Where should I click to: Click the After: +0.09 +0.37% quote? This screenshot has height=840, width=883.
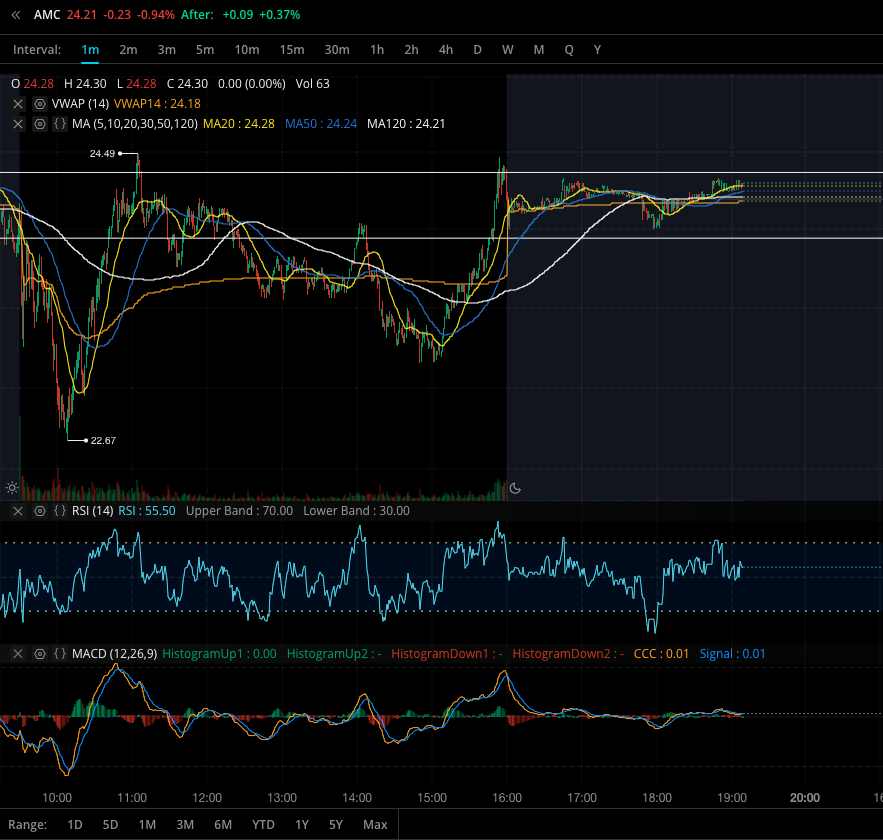(x=240, y=15)
